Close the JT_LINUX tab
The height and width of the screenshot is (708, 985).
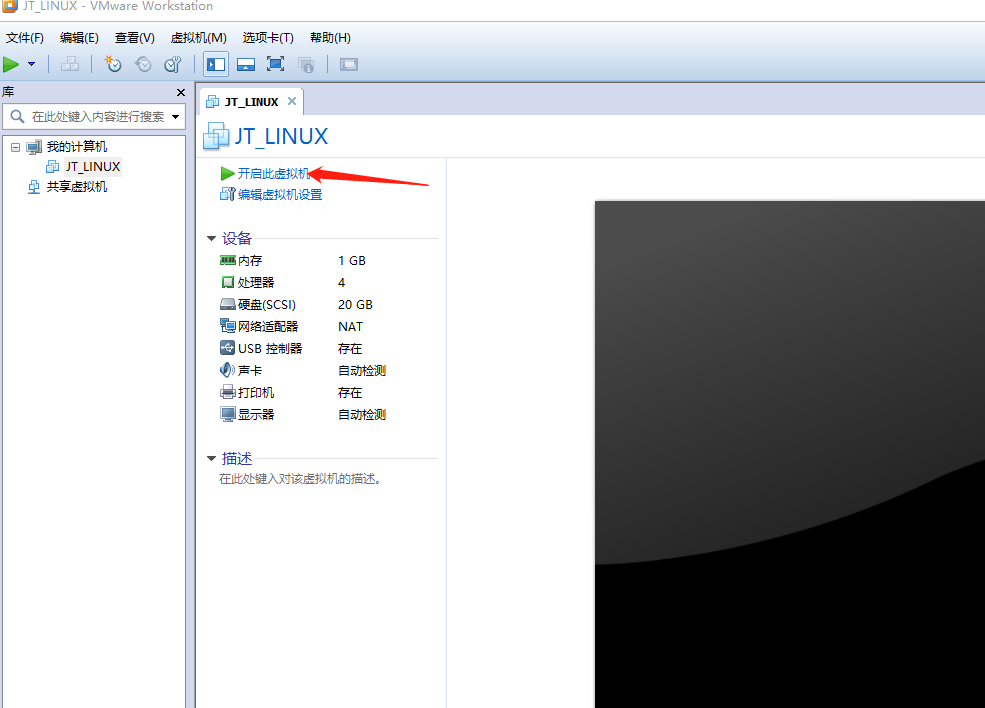pos(292,101)
